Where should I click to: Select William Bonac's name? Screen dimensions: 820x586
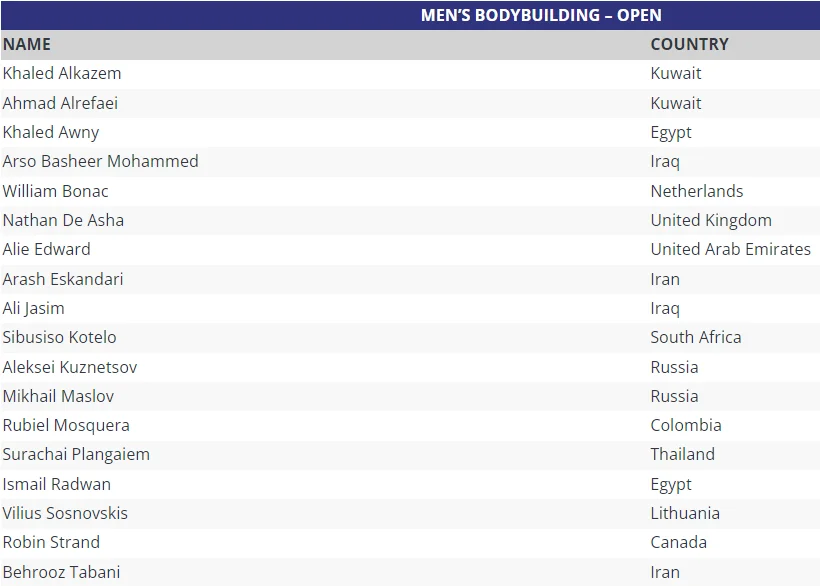click(x=56, y=191)
